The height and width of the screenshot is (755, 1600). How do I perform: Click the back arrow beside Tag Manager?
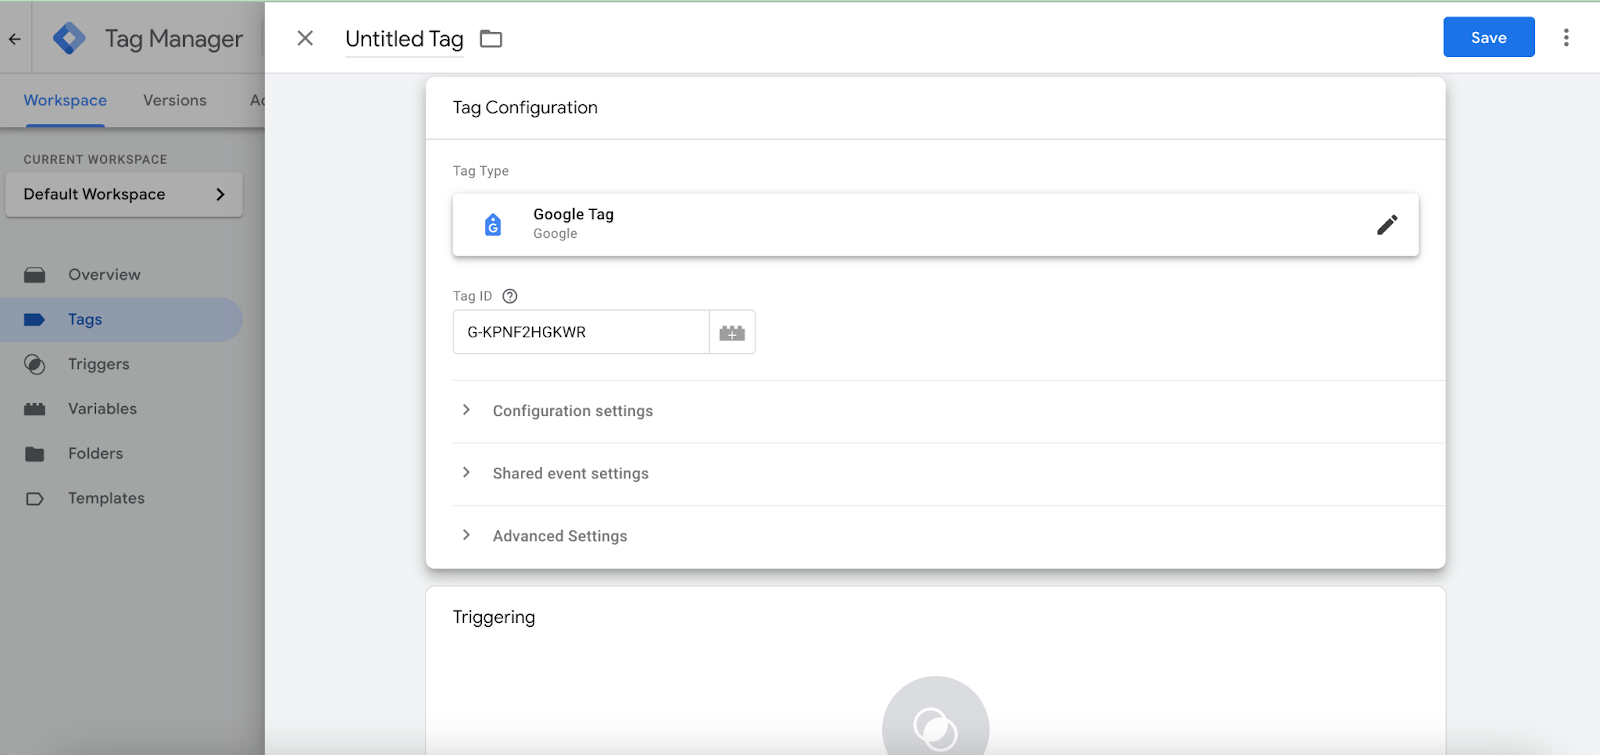(15, 39)
